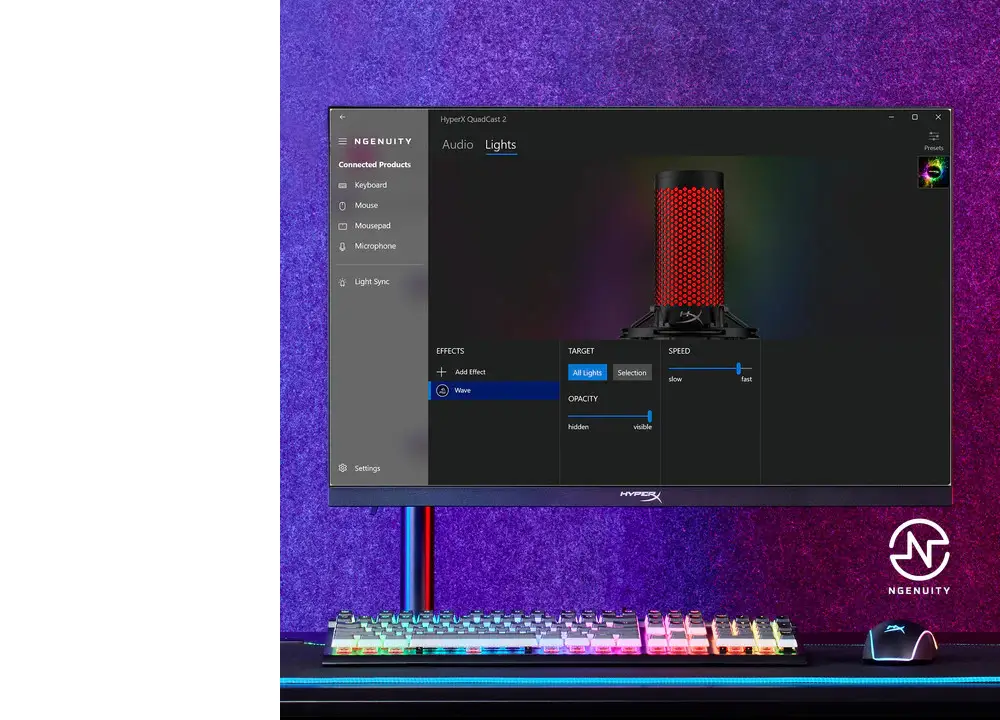Open the Light Sync page
Viewport: 1000px width, 720px height.
[372, 282]
